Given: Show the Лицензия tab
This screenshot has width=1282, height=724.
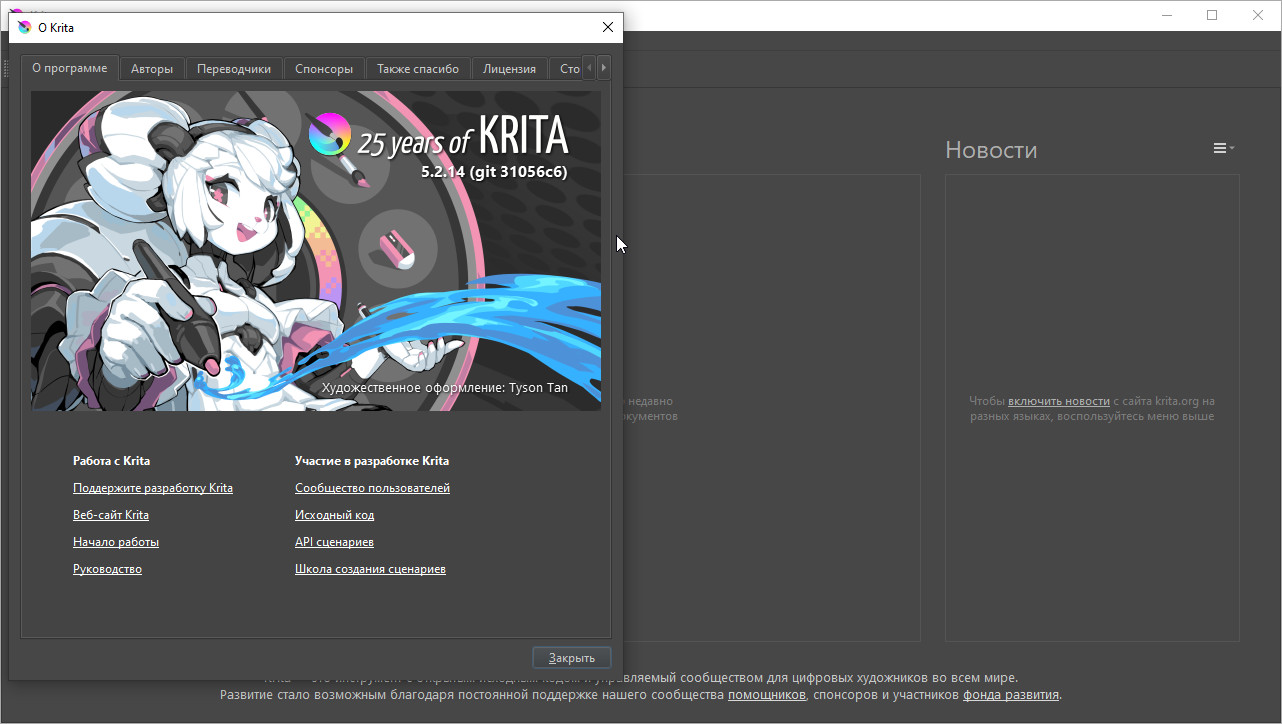Looking at the screenshot, I should pyautogui.click(x=509, y=69).
